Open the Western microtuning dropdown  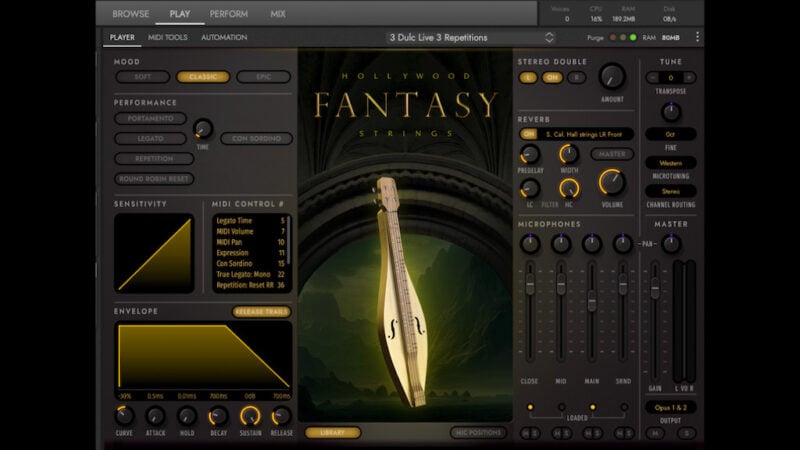(671, 162)
